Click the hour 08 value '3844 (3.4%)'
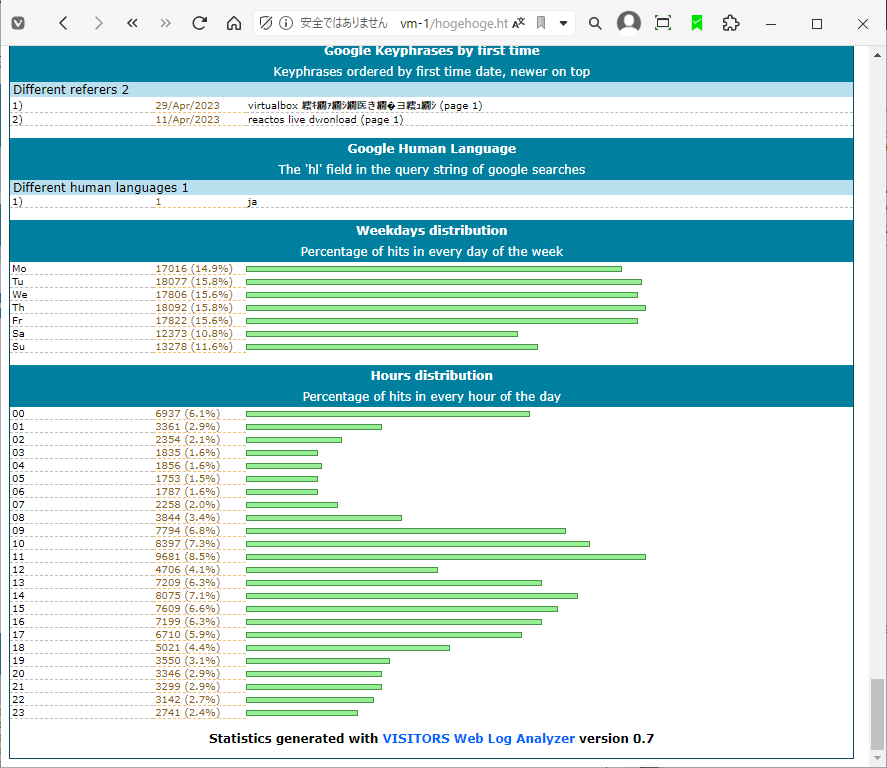 coord(188,518)
